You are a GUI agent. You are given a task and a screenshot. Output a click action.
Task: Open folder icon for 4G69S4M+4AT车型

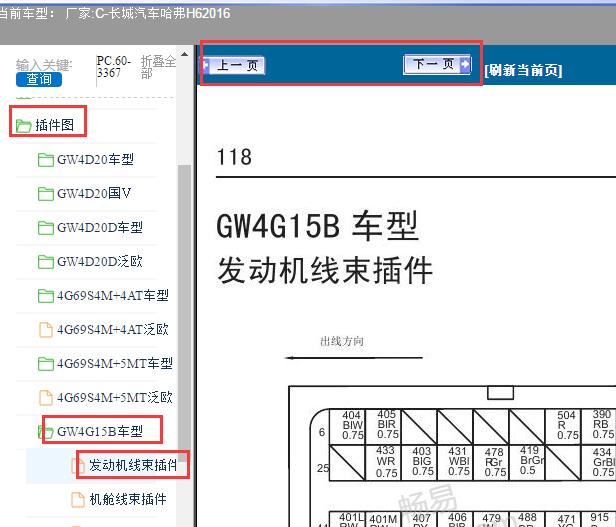pyautogui.click(x=46, y=296)
